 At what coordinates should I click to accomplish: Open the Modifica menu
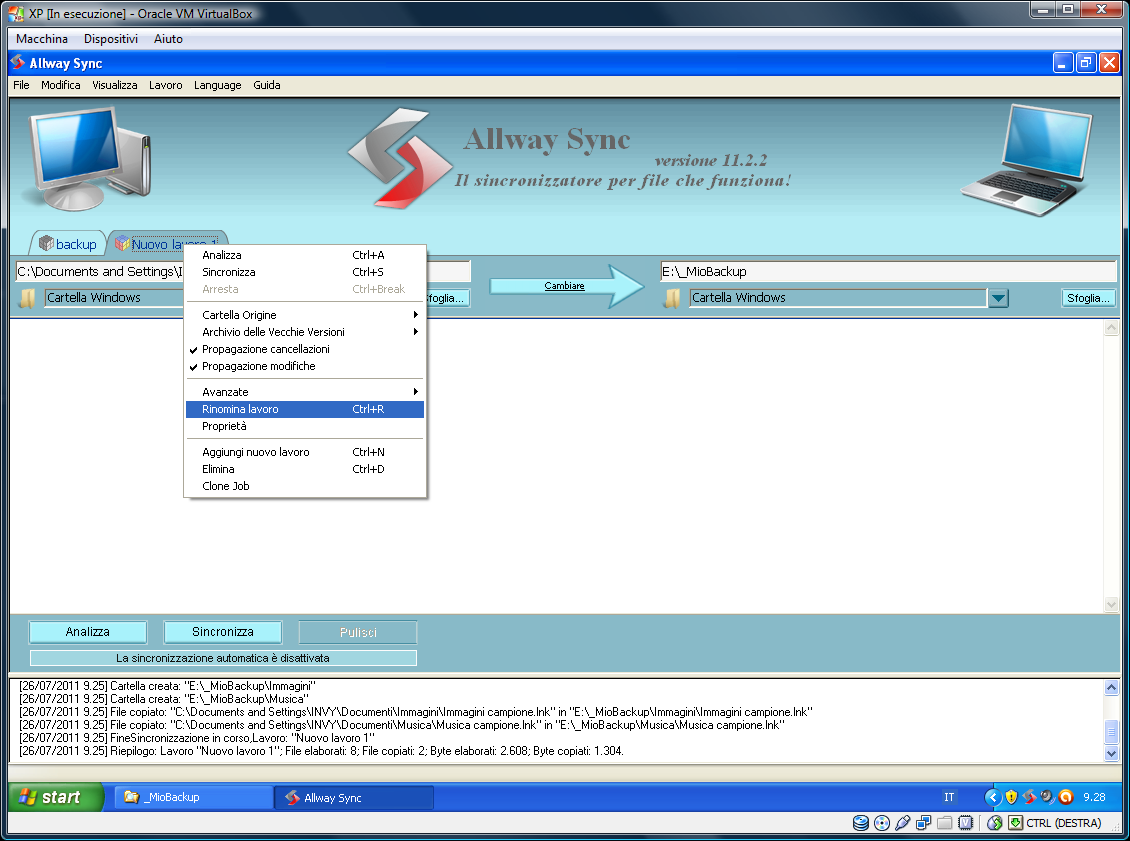pyautogui.click(x=61, y=85)
